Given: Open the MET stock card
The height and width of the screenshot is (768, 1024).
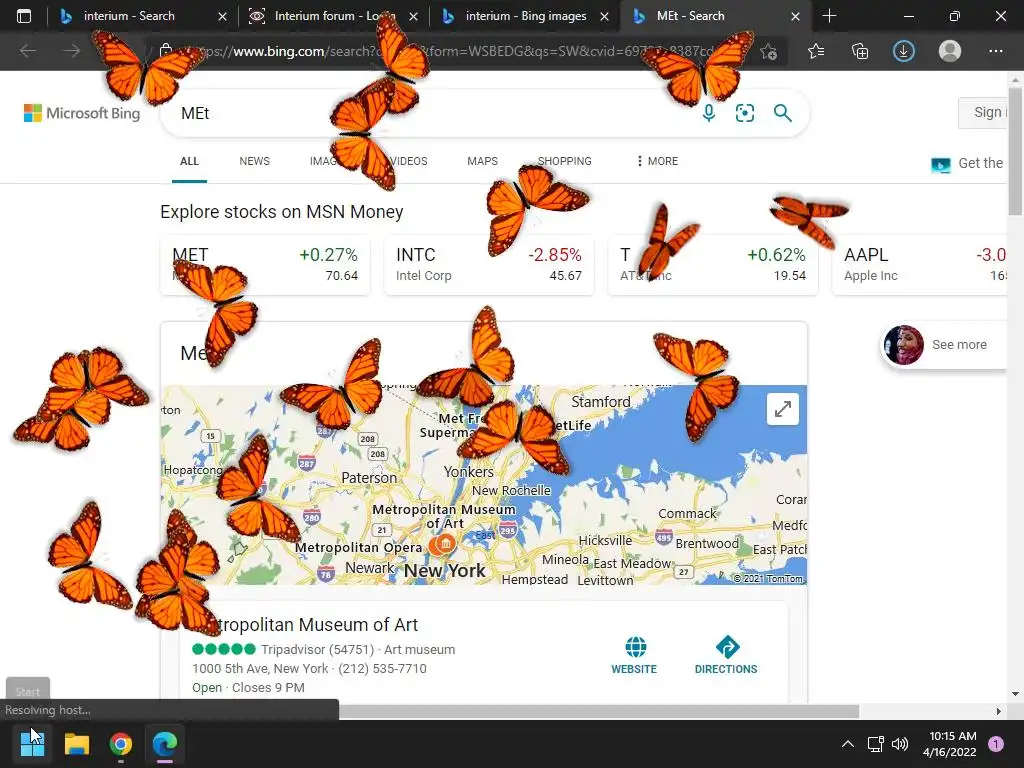Looking at the screenshot, I should coord(265,264).
